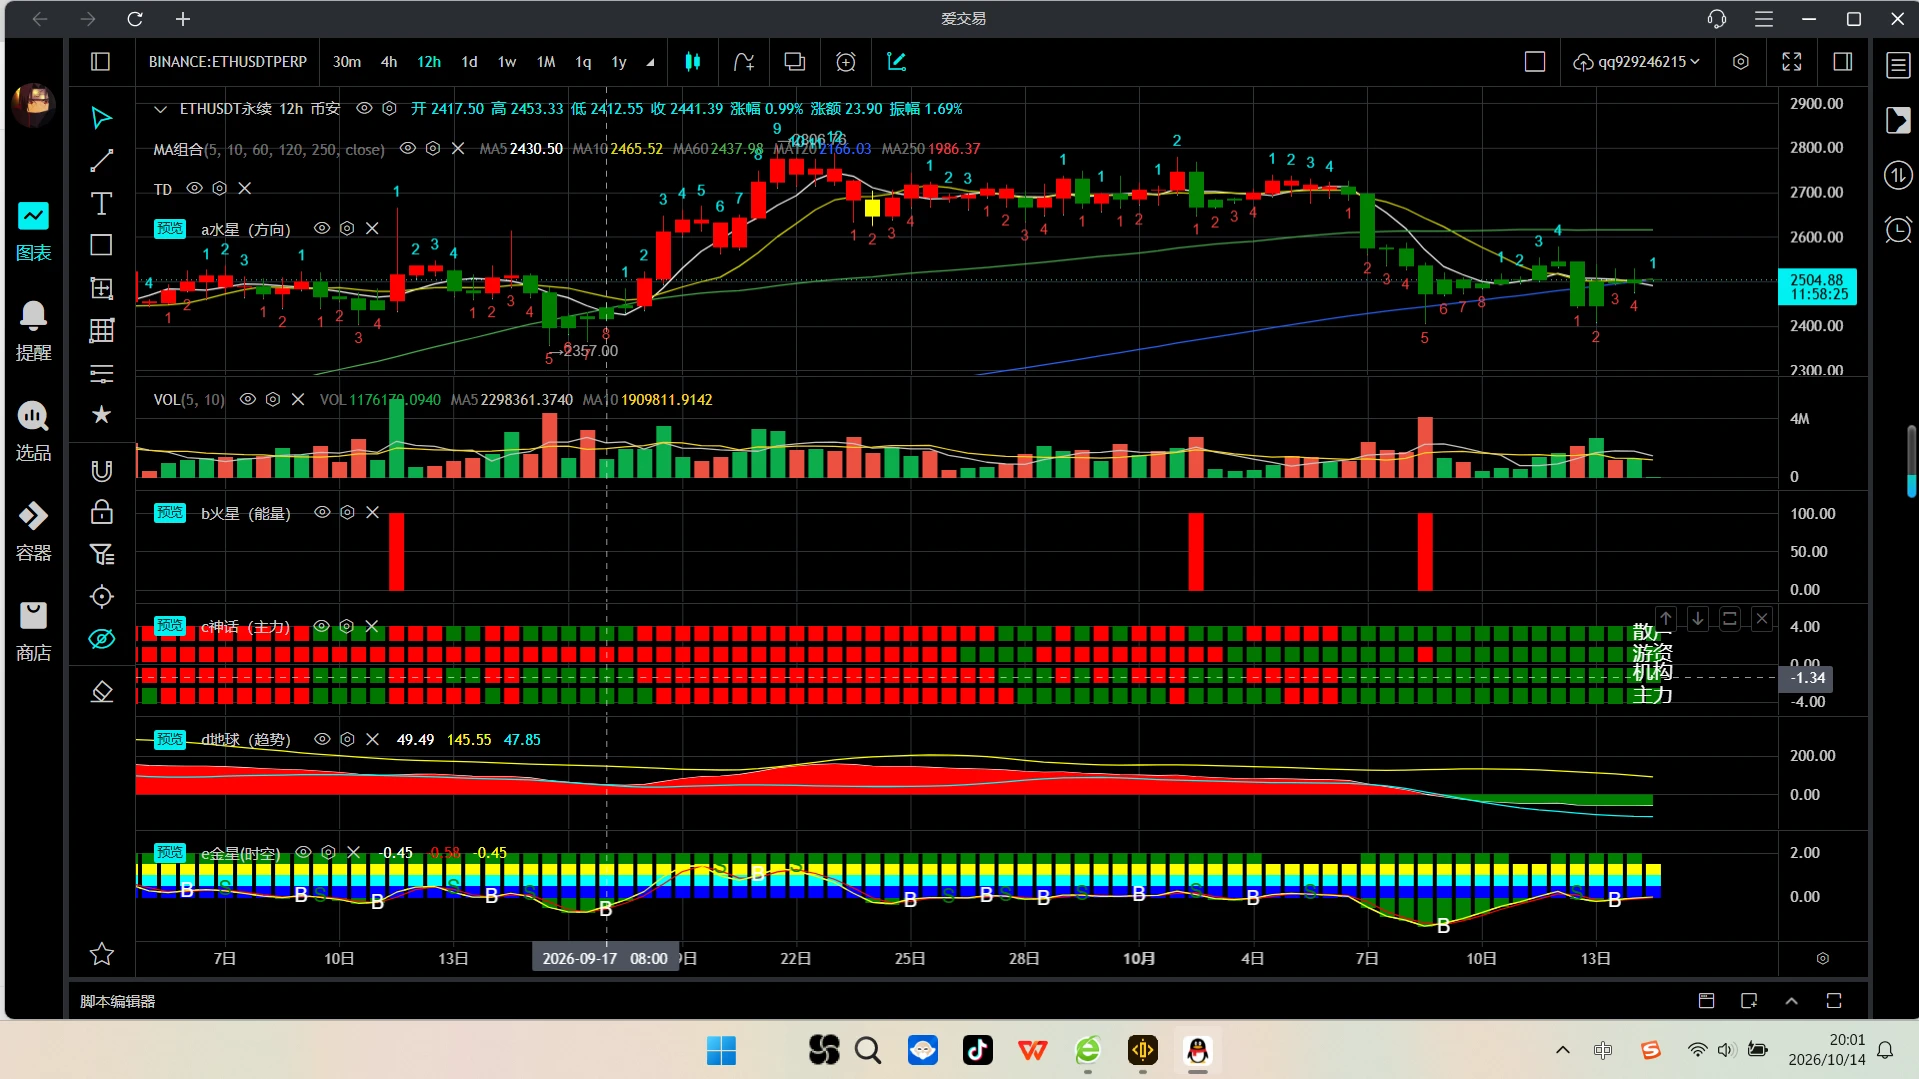1919x1079 pixels.
Task: Click the fullscreen icon in top toolbar
Action: [x=1792, y=62]
